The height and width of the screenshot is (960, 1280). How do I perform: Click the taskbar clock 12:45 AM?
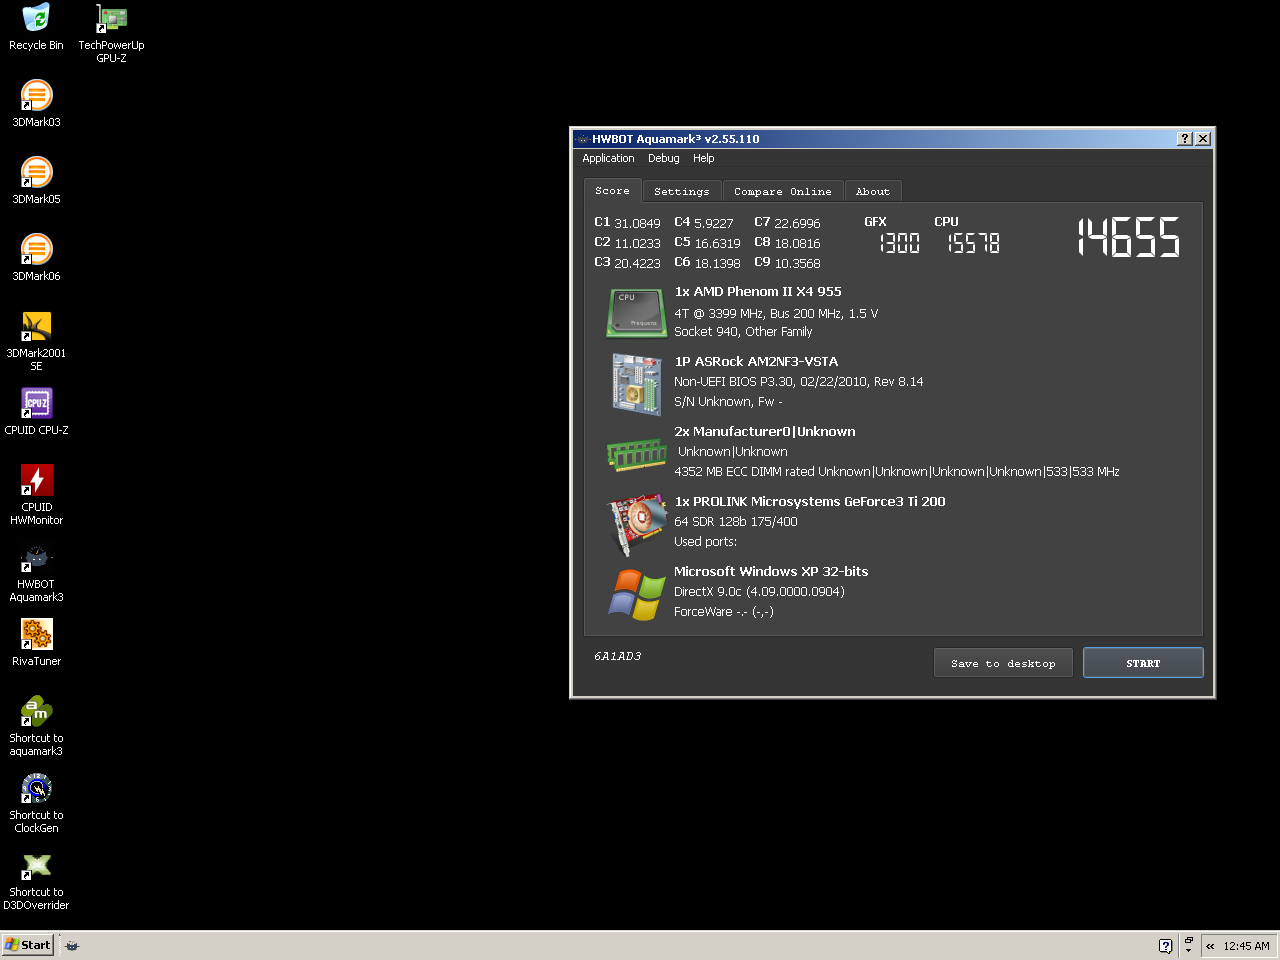point(1246,946)
